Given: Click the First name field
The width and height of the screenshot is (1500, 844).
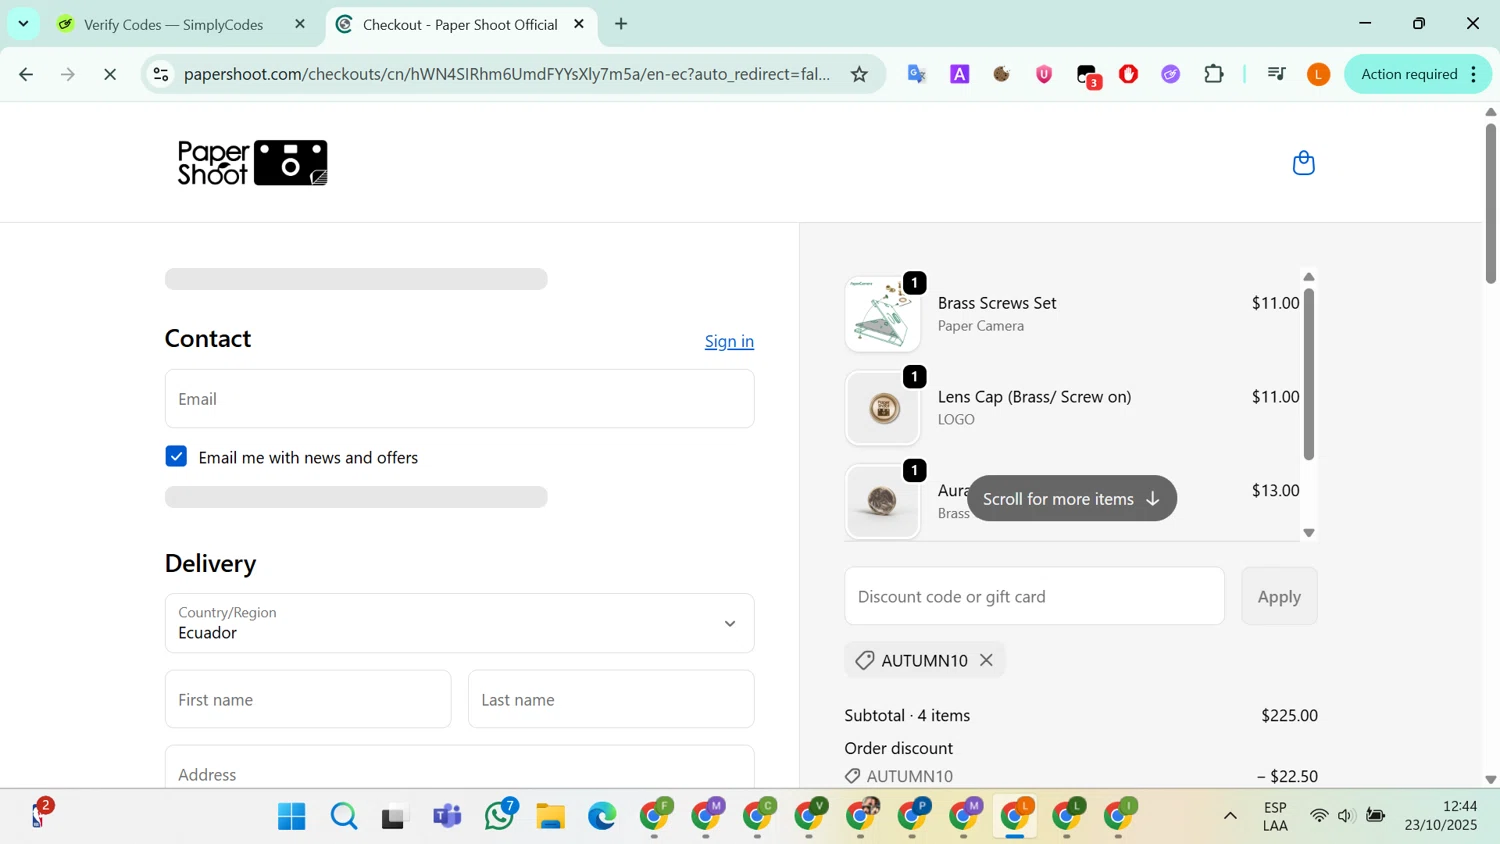Looking at the screenshot, I should [x=308, y=699].
